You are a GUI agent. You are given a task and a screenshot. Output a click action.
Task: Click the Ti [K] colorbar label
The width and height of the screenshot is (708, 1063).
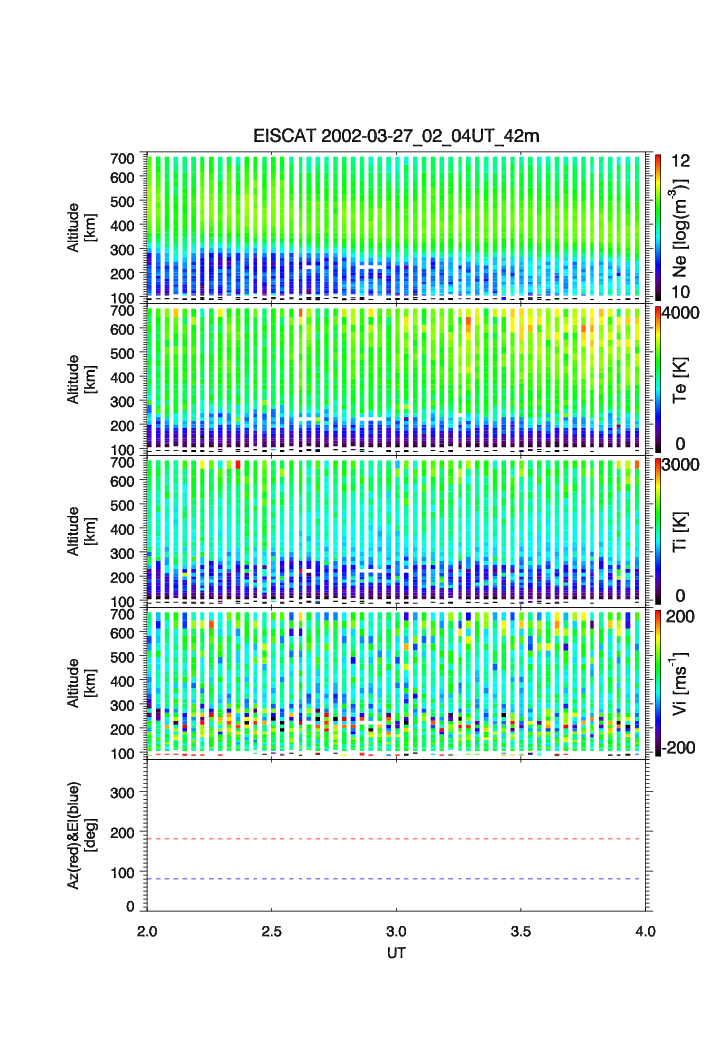click(681, 531)
